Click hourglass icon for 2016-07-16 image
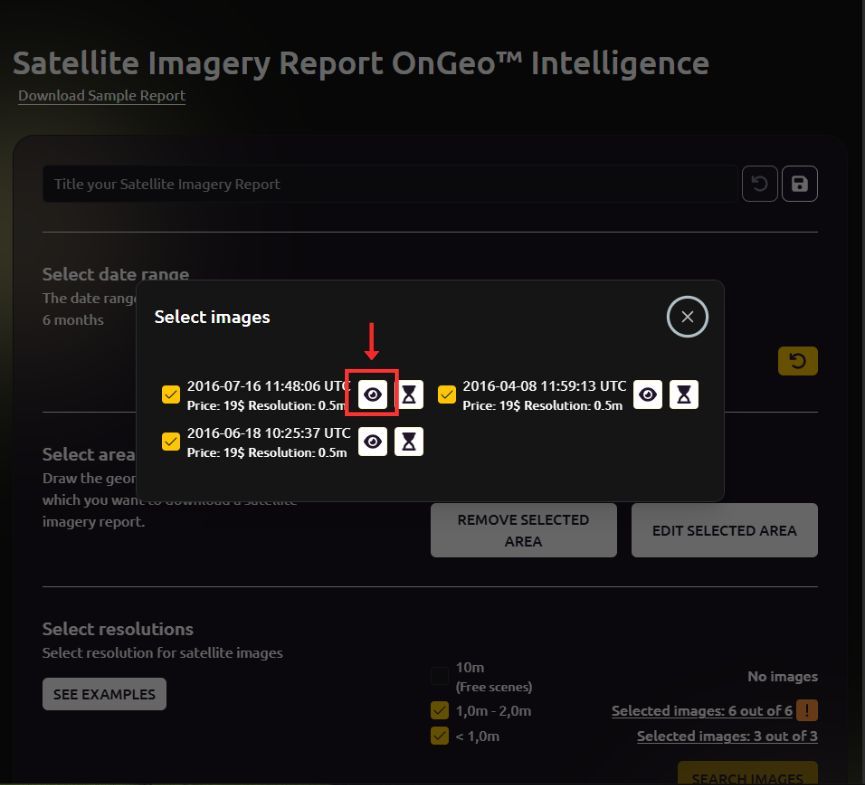865x785 pixels. pos(409,395)
